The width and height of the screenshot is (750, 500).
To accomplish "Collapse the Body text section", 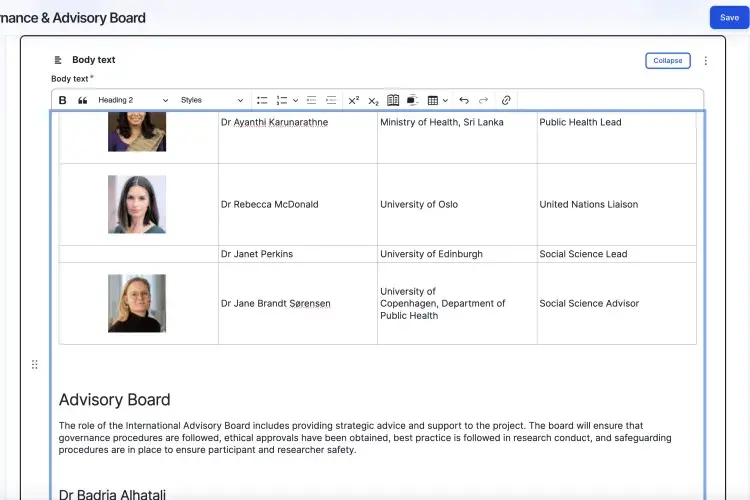I will (667, 61).
